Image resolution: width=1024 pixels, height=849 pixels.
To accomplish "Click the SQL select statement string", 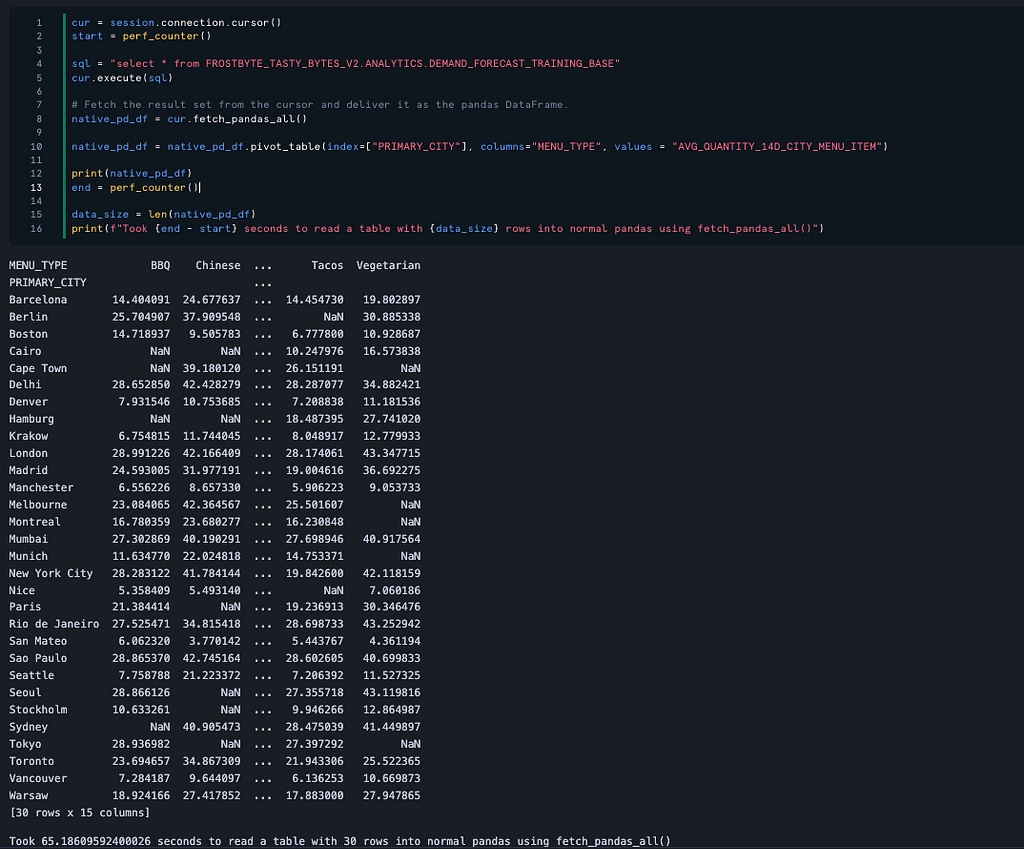I will pos(365,64).
